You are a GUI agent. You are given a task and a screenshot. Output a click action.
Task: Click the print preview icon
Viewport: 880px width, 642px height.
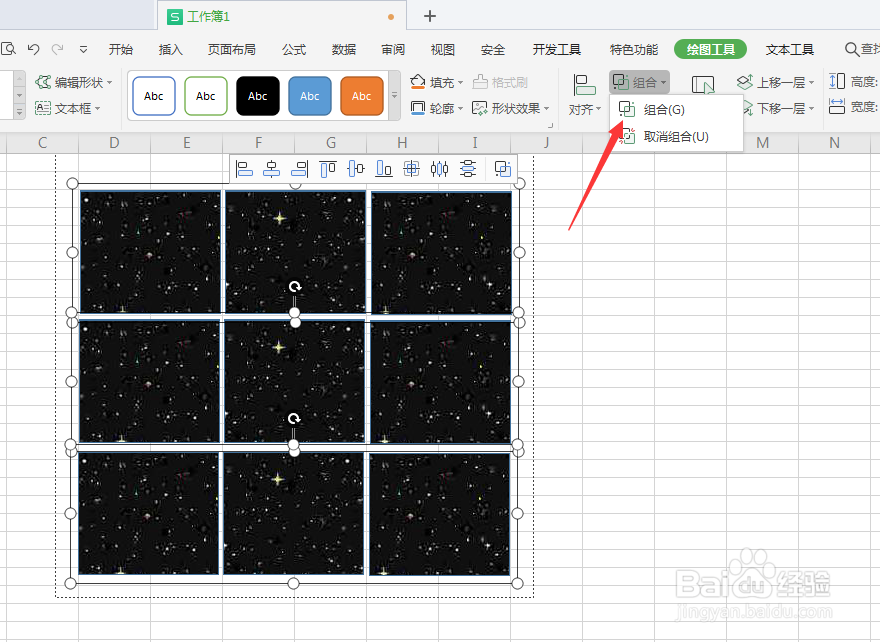(x=8, y=49)
